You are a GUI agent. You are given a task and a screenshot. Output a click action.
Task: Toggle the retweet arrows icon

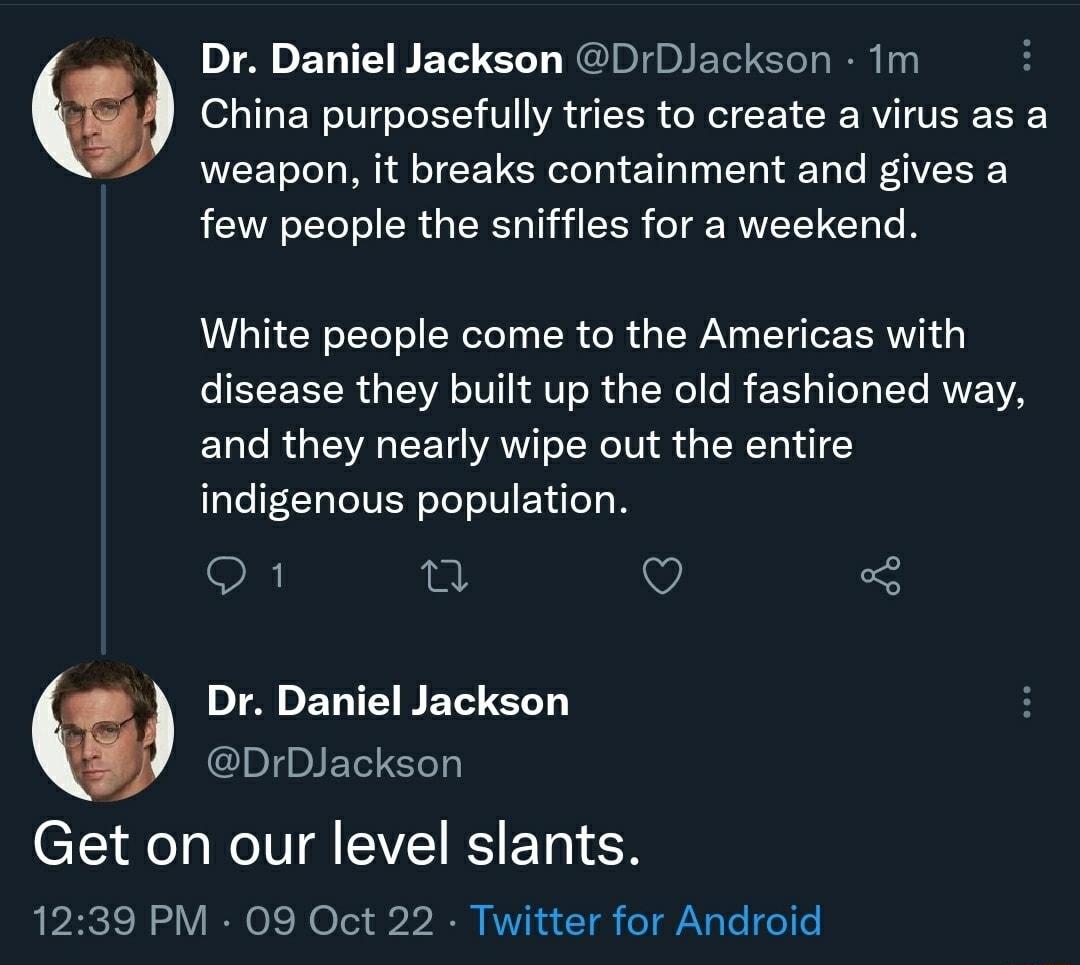click(x=442, y=574)
